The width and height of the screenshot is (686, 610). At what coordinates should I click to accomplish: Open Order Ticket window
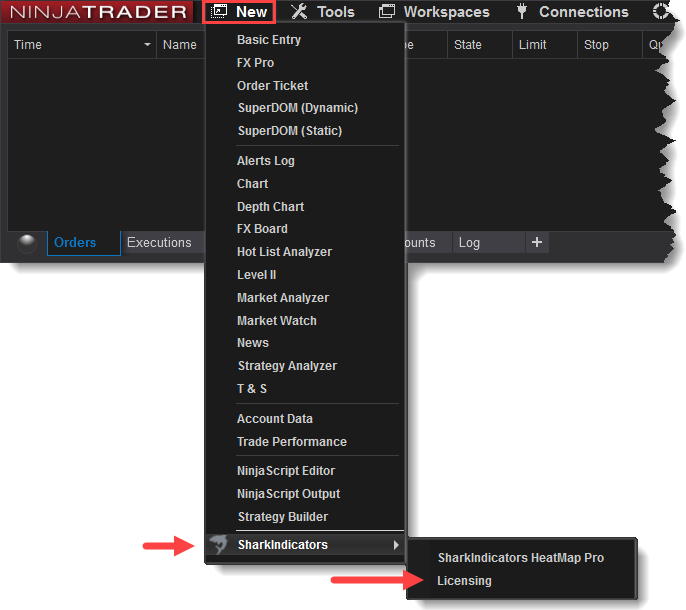[273, 86]
